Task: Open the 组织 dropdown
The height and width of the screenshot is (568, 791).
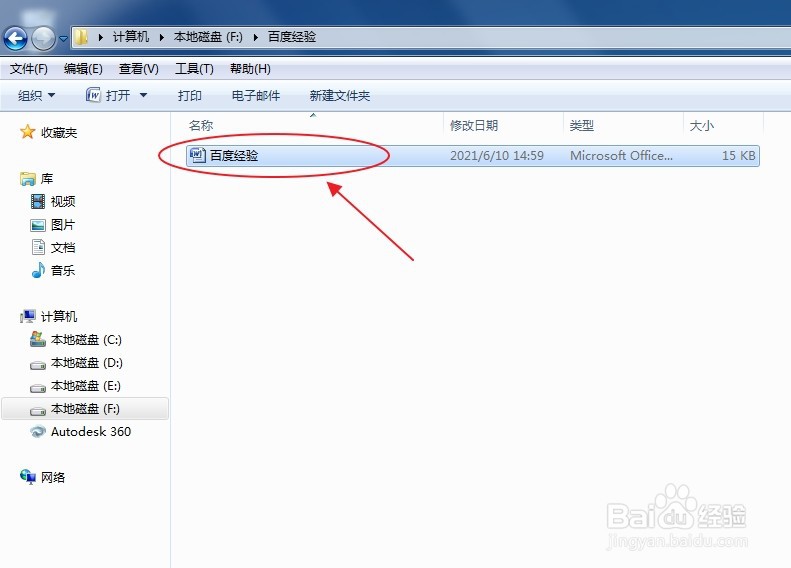Action: [x=36, y=95]
